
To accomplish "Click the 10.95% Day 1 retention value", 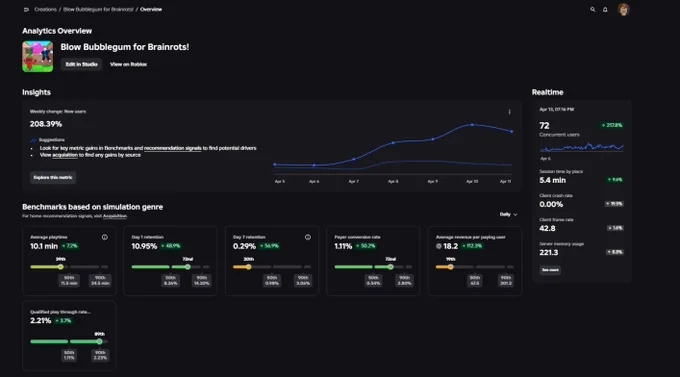I will click(x=144, y=246).
